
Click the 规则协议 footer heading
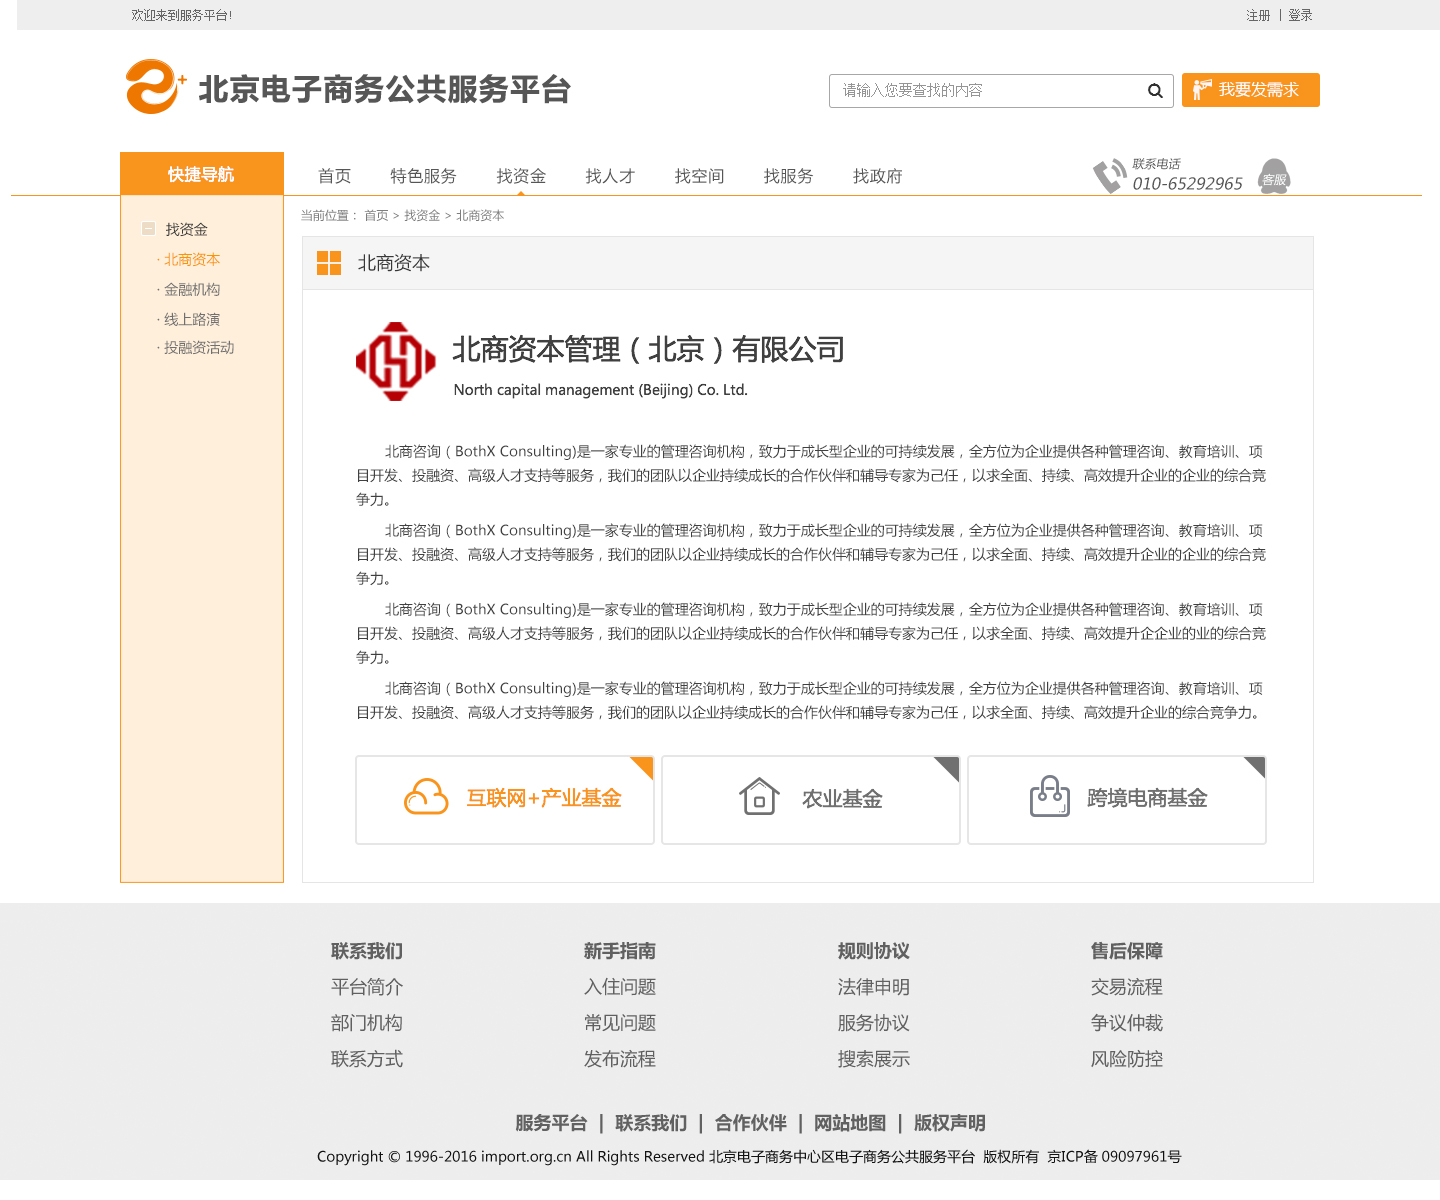874,951
